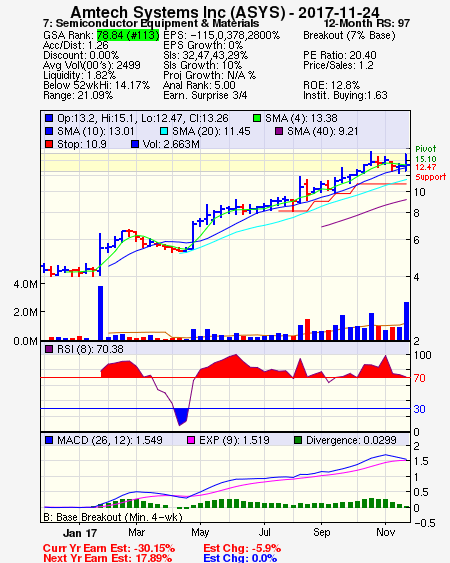Click the latest November volume bar
Image resolution: width=450 pixels, height=563 pixels.
click(407, 321)
